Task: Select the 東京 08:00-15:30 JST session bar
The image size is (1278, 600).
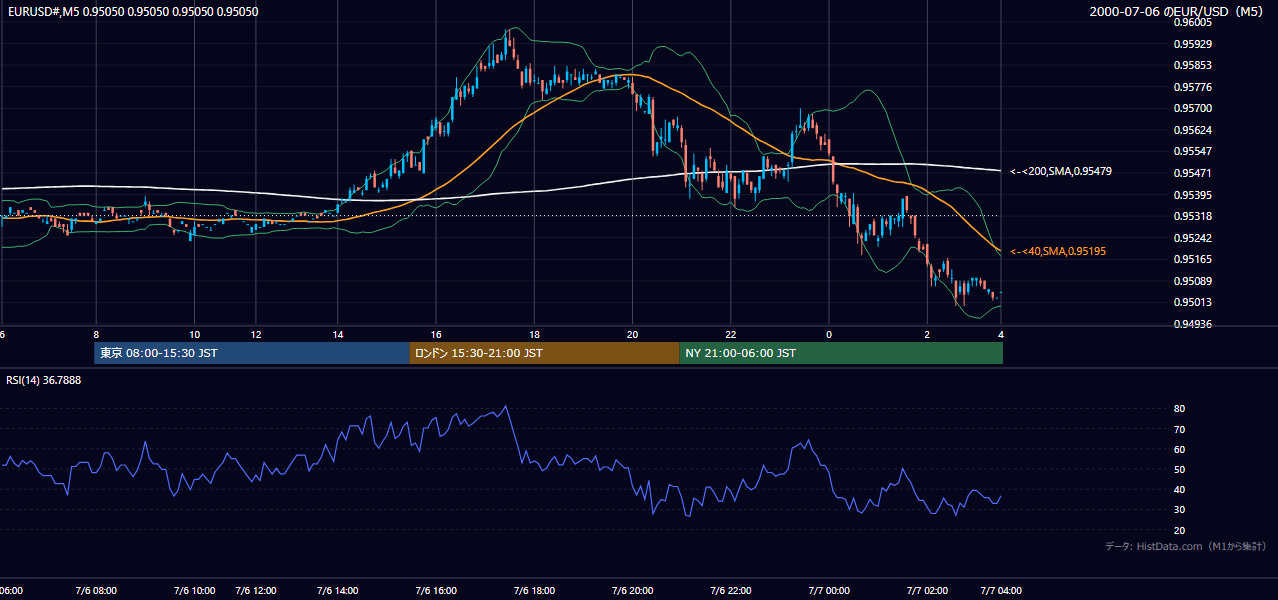Action: point(252,353)
